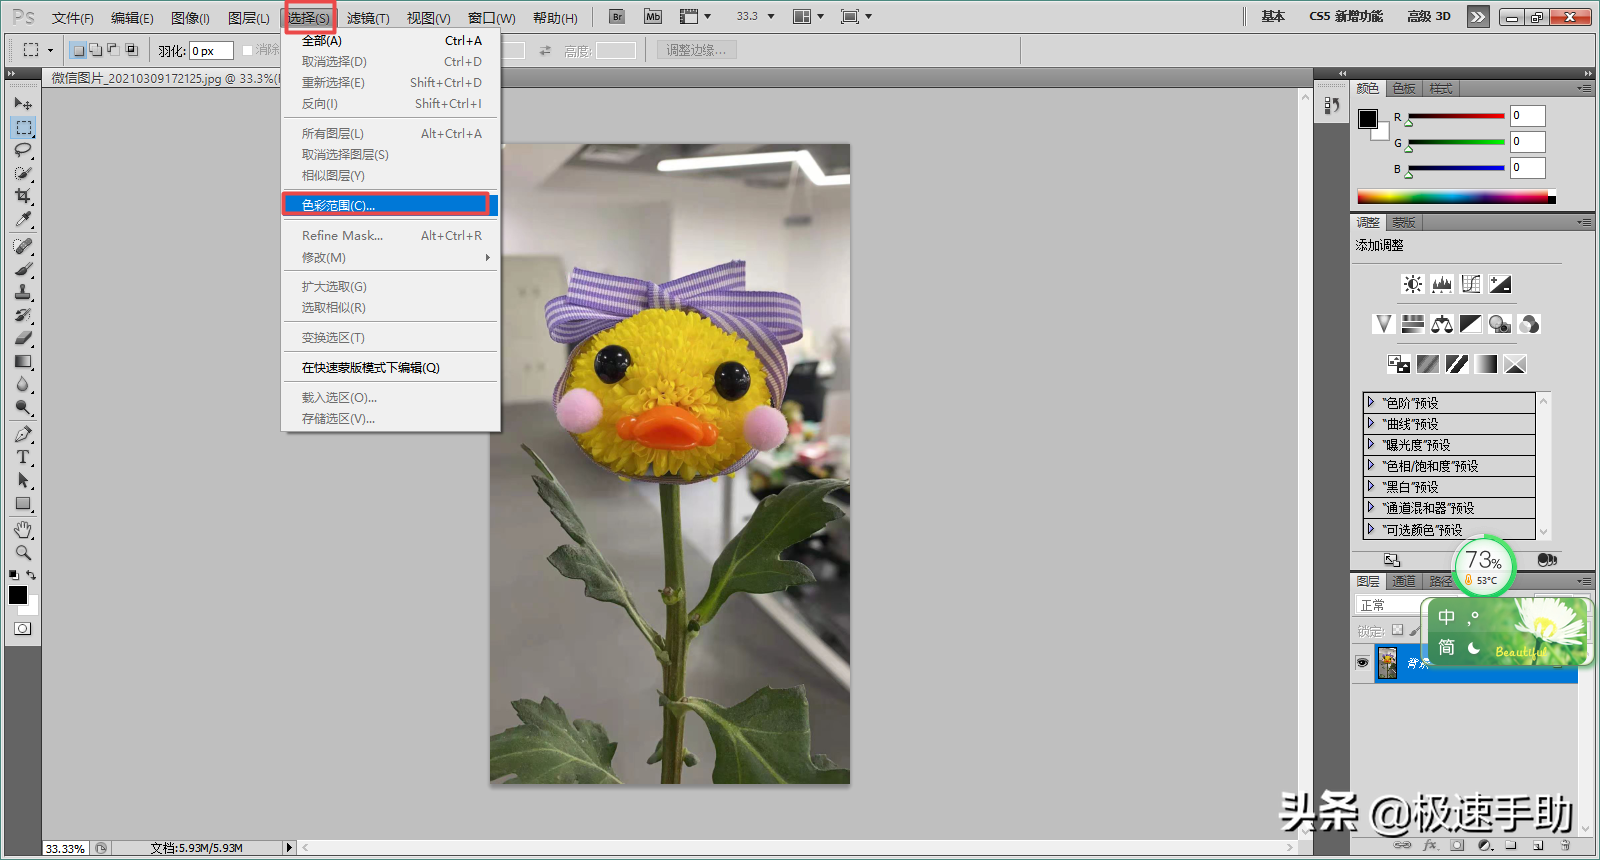This screenshot has width=1600, height=860.
Task: Switch to the 高级 3D workspace
Action: click(x=1429, y=16)
